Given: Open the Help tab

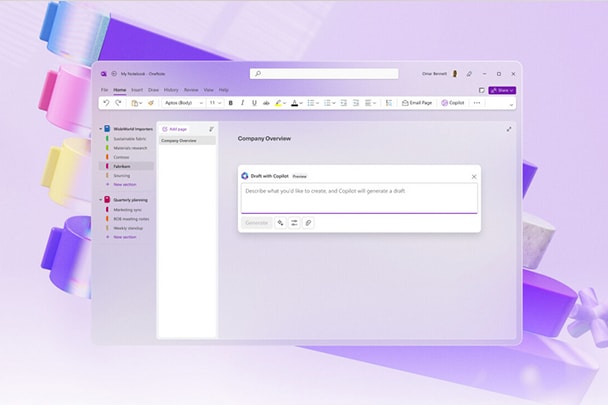Looking at the screenshot, I should tap(223, 90).
